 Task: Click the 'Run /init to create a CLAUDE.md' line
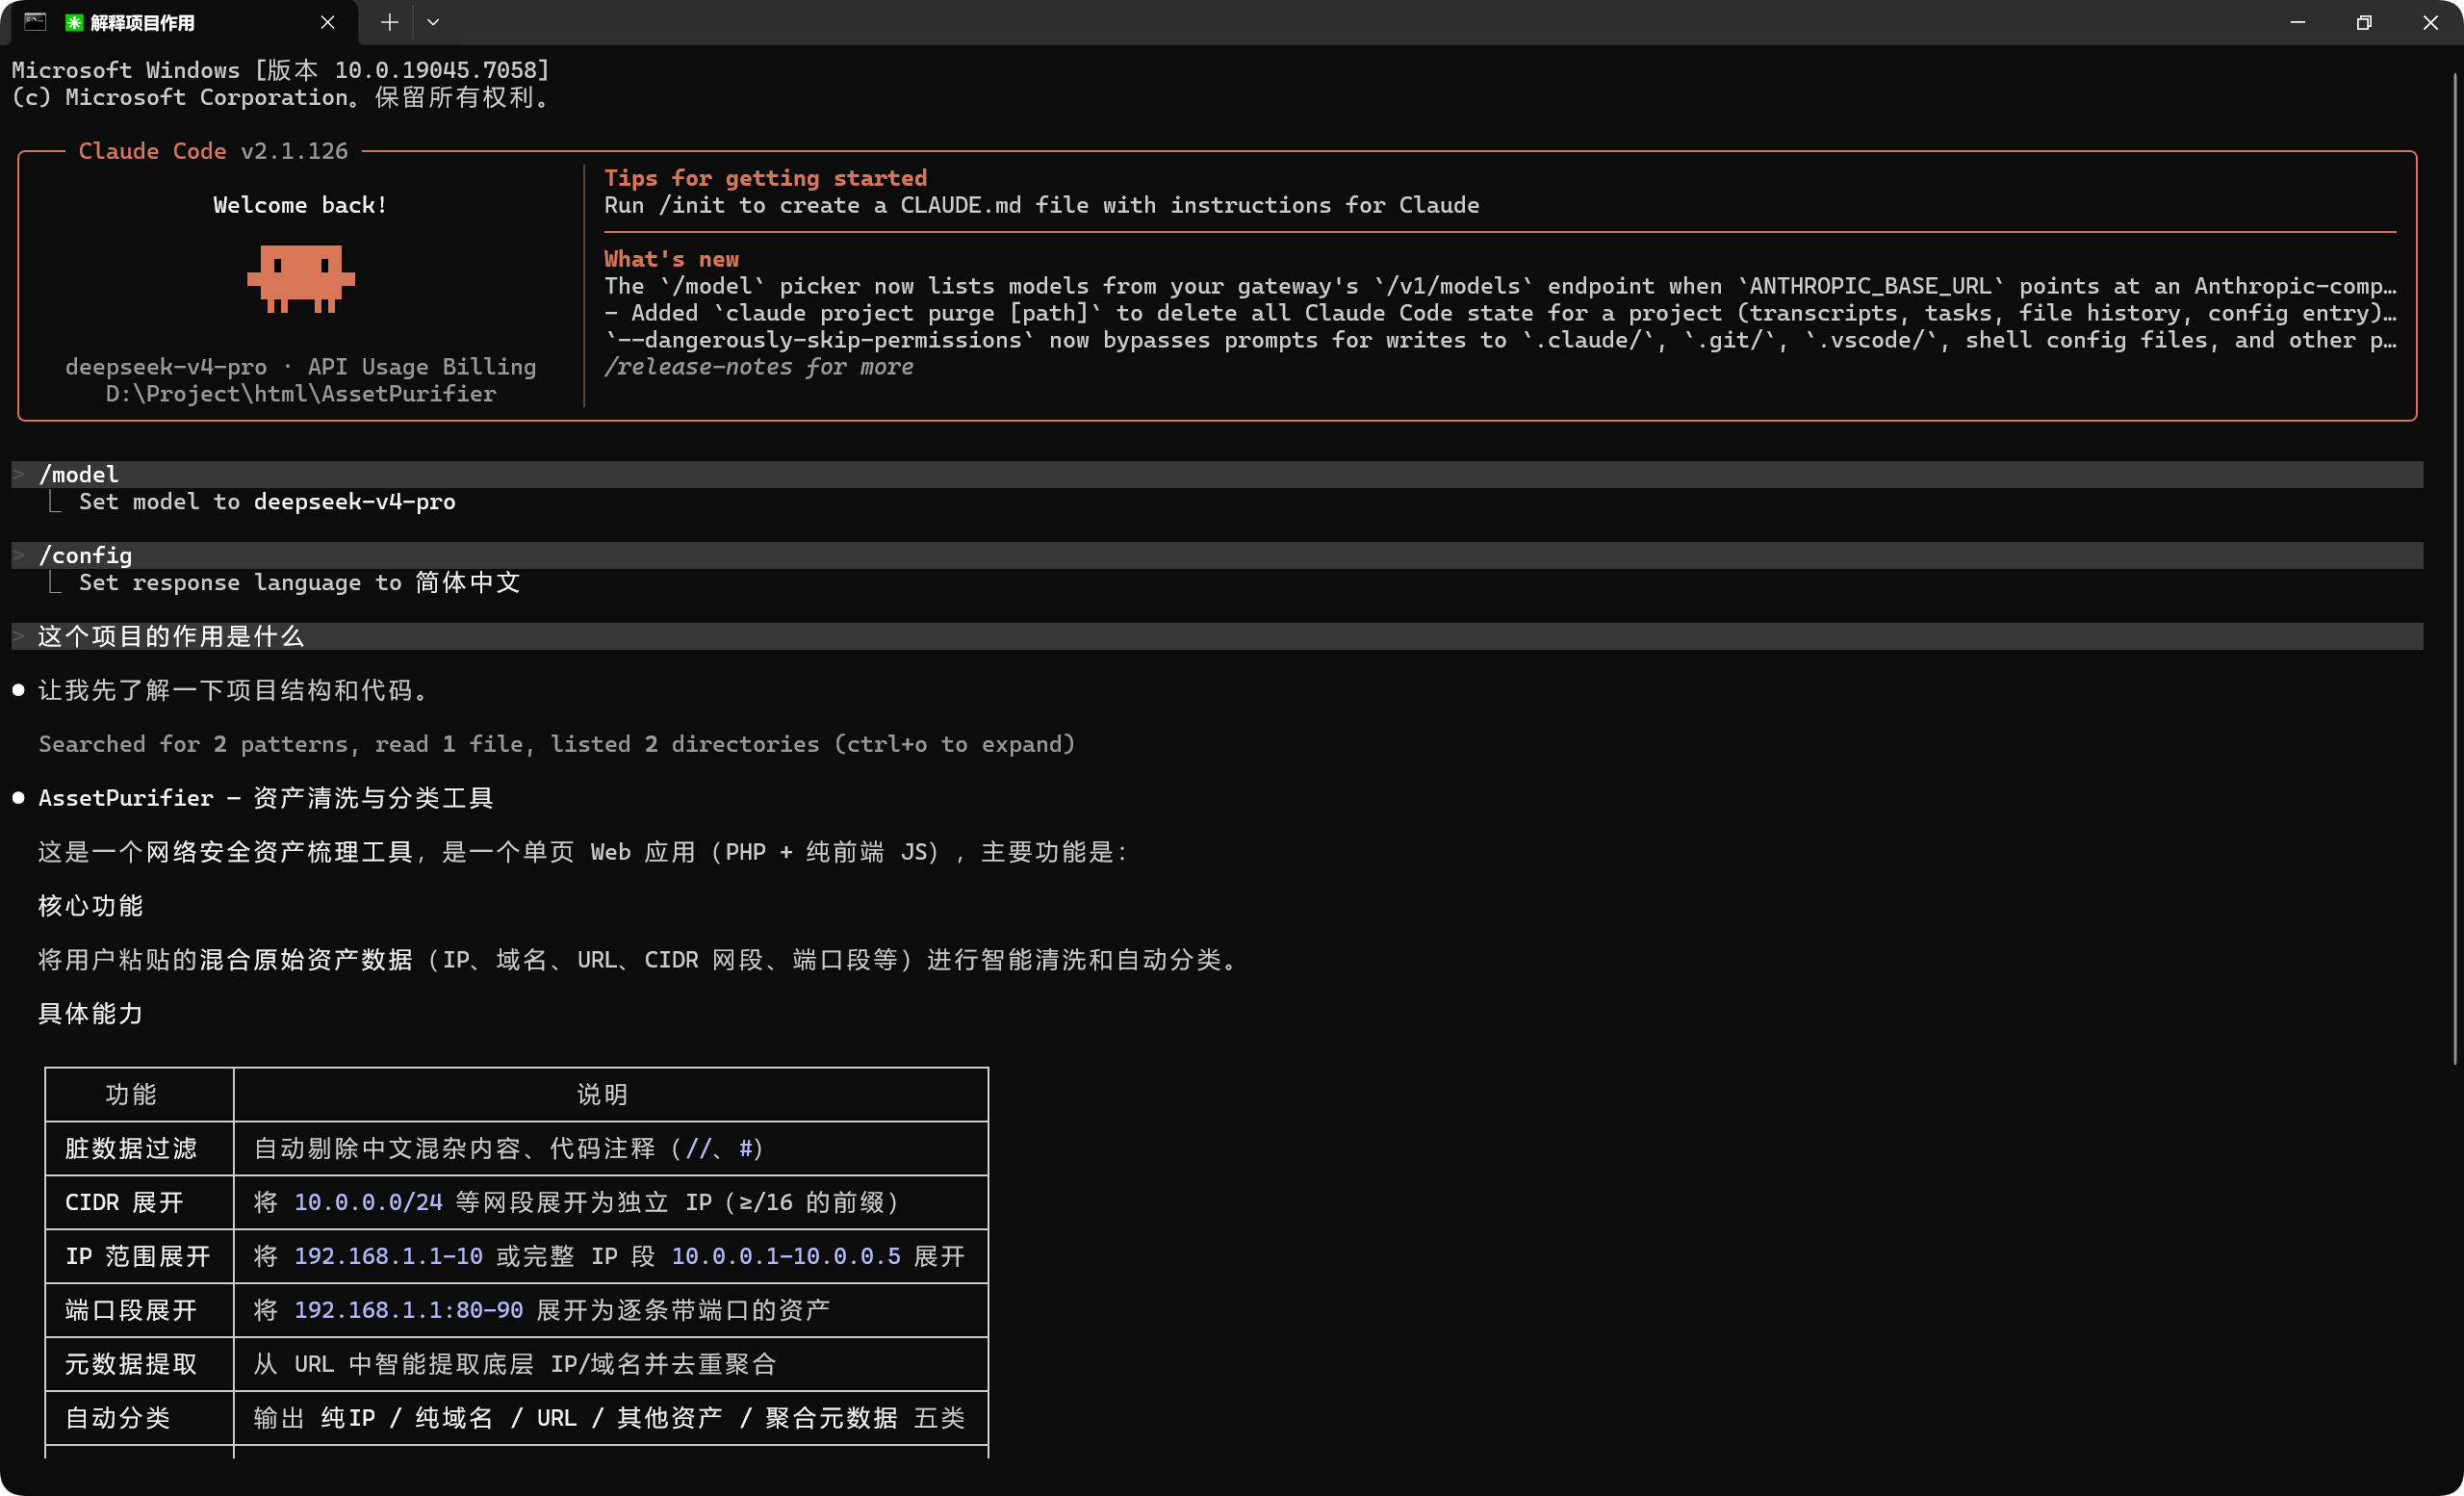point(1041,205)
